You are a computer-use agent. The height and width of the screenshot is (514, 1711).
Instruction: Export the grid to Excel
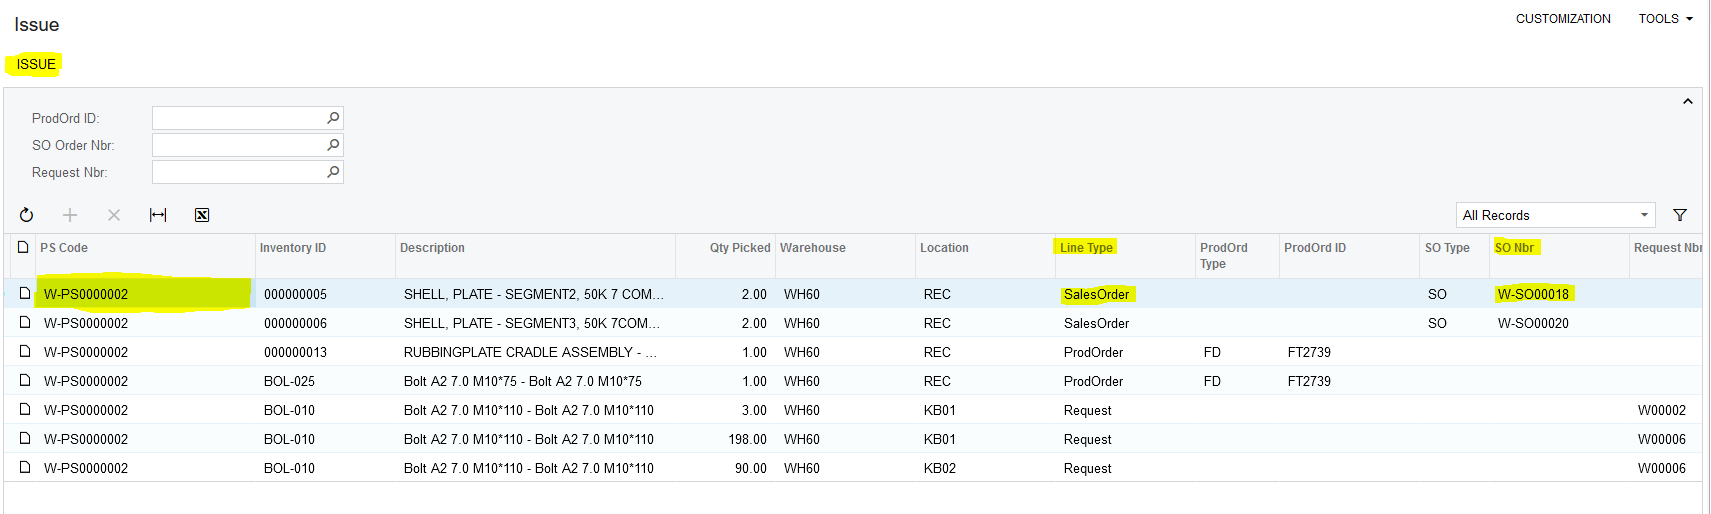202,215
